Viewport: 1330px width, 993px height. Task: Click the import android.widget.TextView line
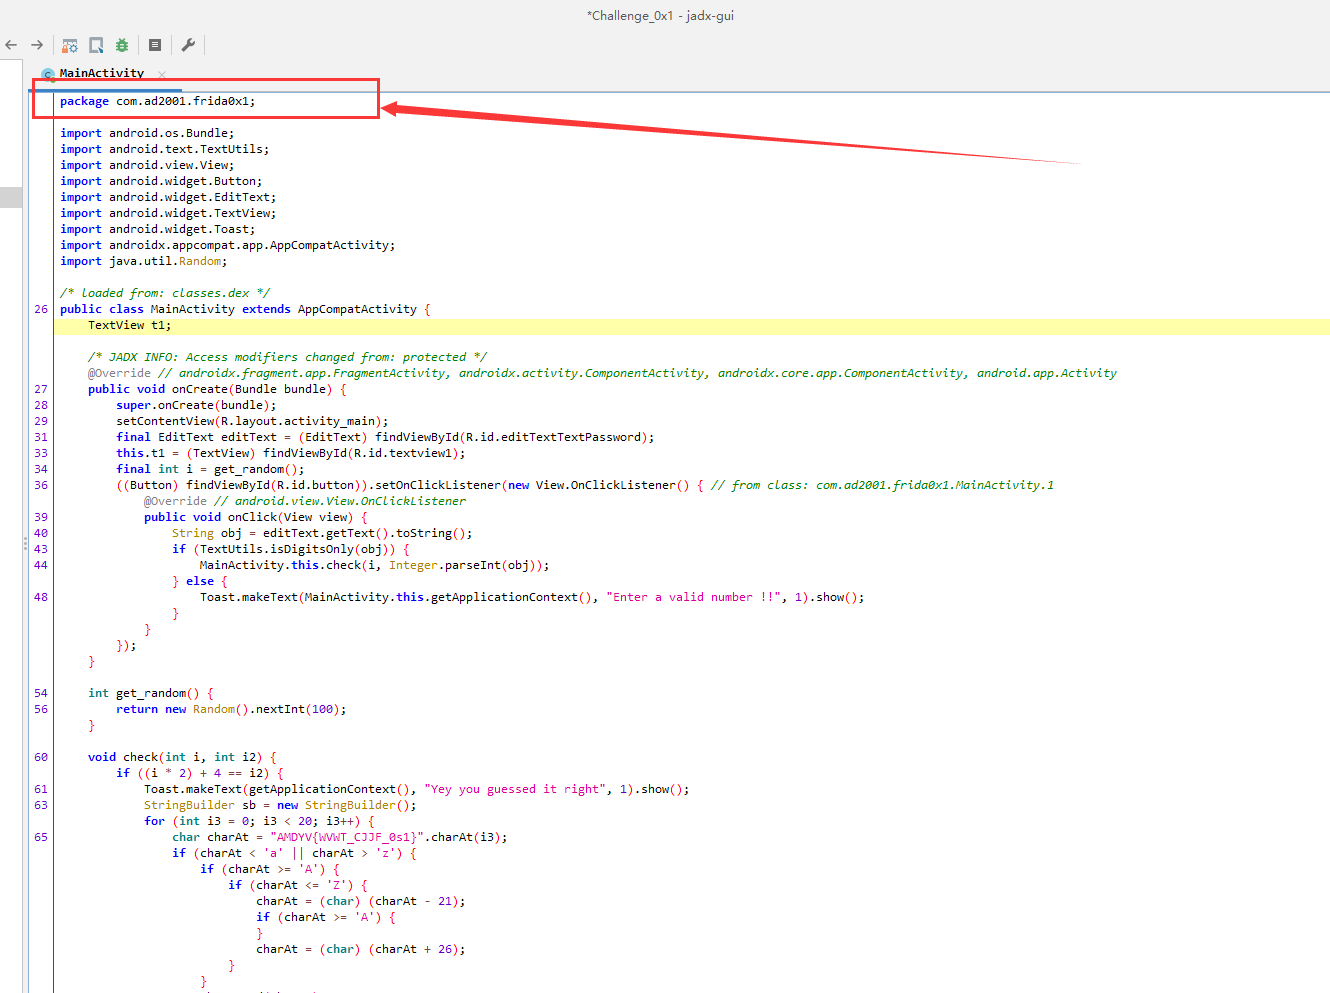168,213
